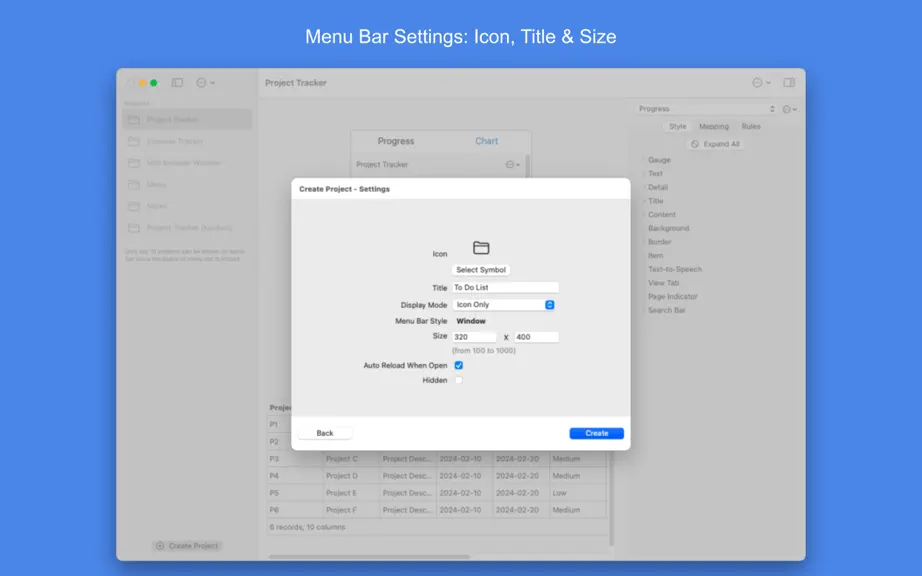Click the blue Create button
Image resolution: width=922 pixels, height=576 pixels.
596,433
